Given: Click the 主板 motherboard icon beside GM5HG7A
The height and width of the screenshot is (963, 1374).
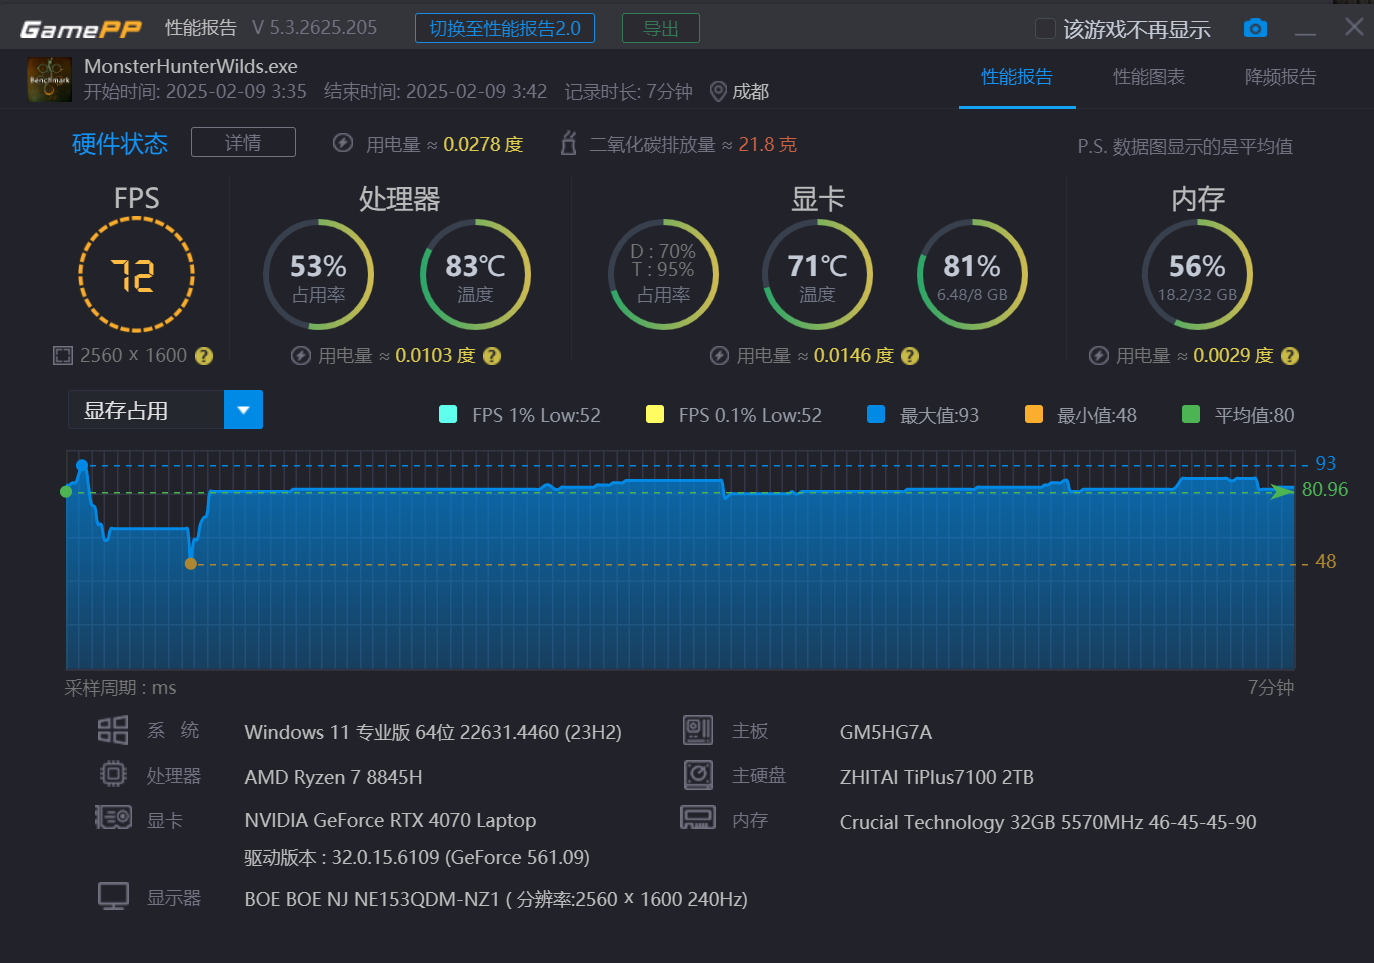Looking at the screenshot, I should (698, 730).
